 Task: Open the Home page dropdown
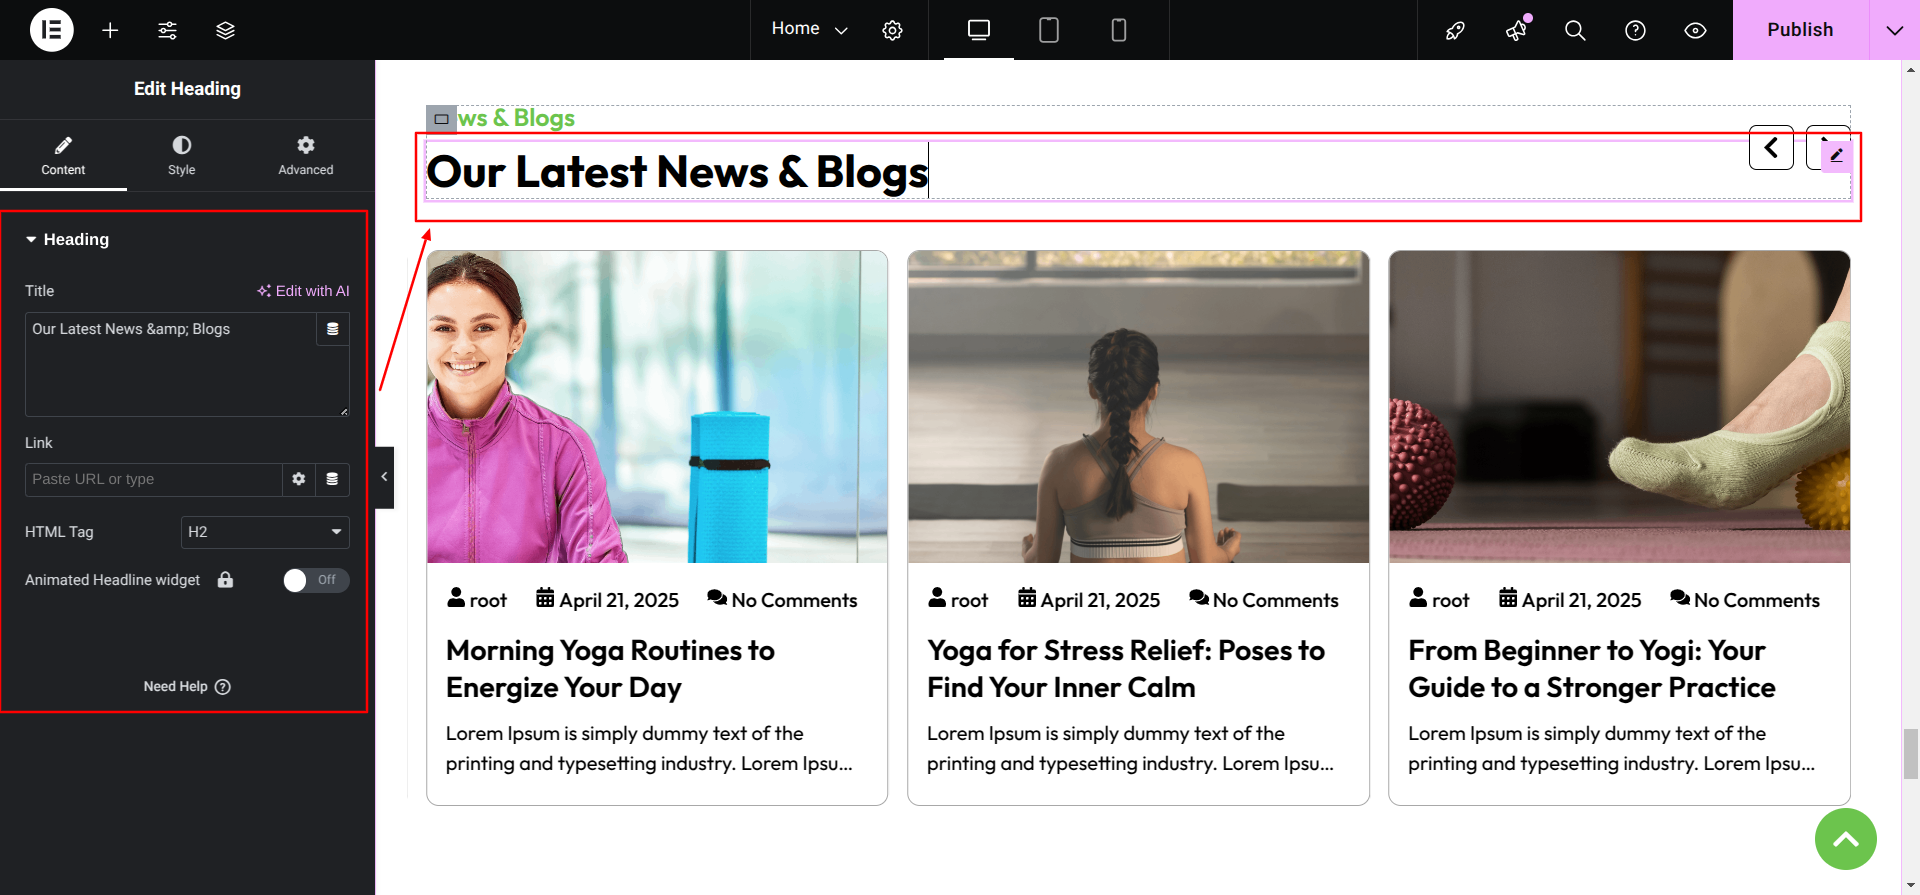coord(809,29)
